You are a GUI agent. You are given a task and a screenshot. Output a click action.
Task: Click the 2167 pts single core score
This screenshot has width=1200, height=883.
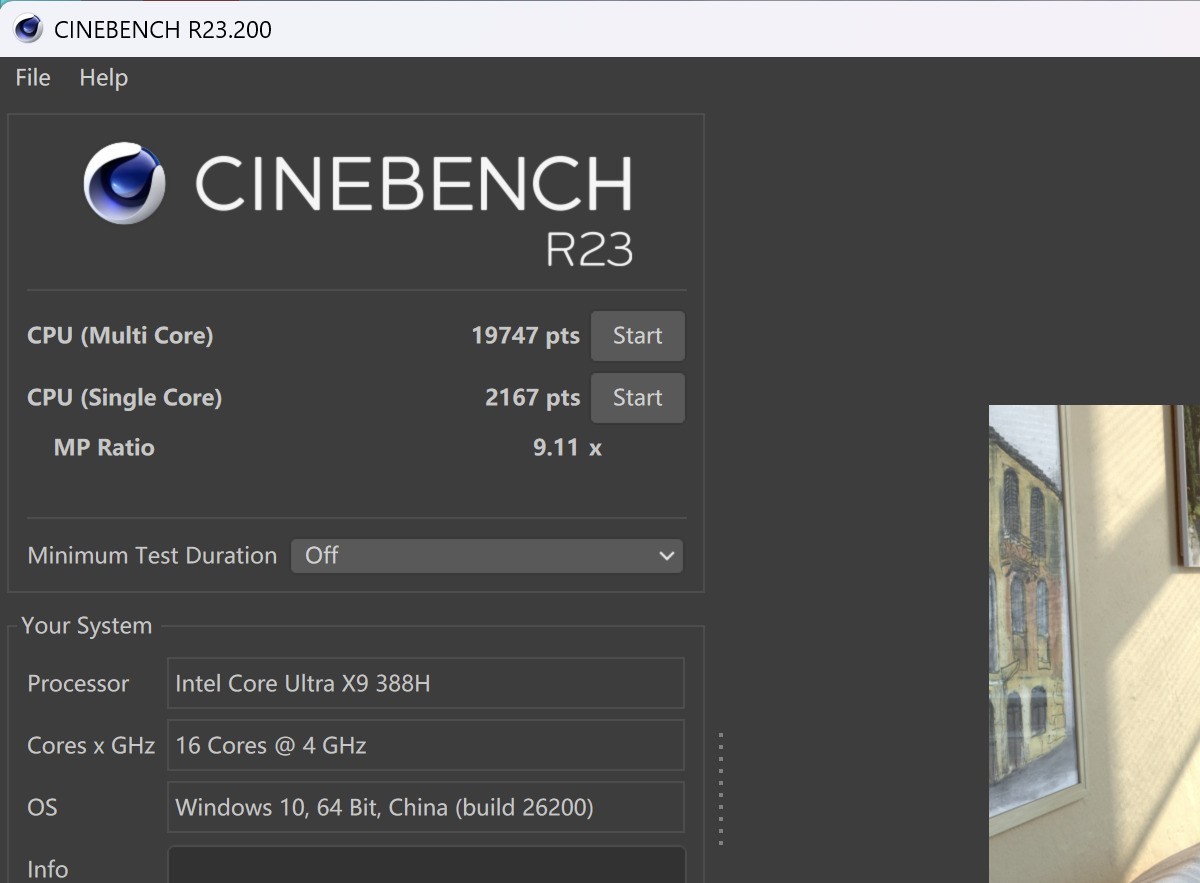click(x=532, y=398)
